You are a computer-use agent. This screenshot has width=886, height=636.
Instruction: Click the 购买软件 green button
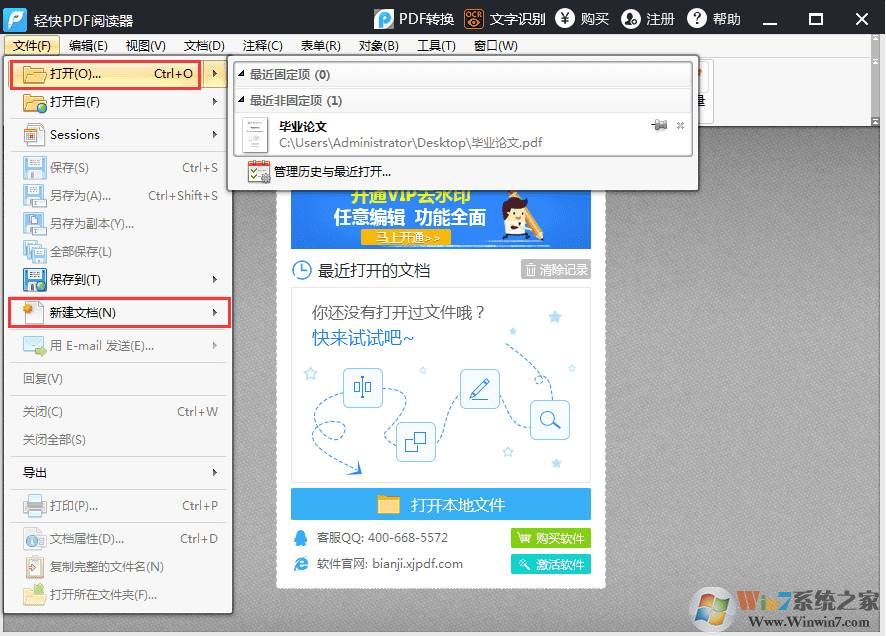pyautogui.click(x=550, y=538)
